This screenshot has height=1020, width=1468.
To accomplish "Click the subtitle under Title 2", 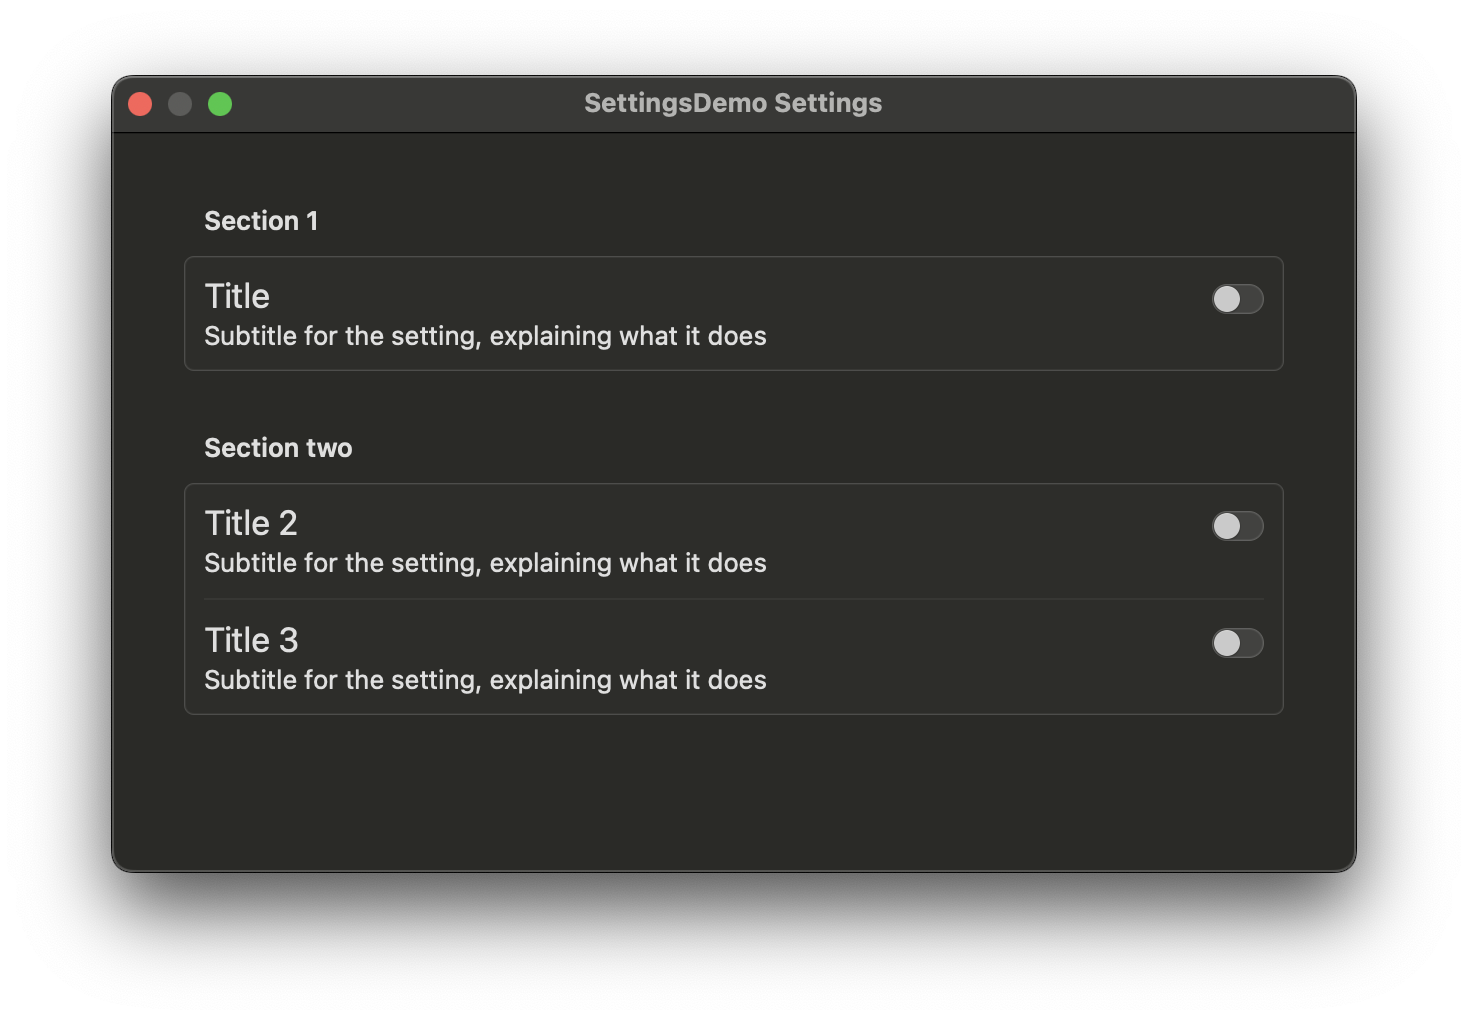I will coord(485,563).
